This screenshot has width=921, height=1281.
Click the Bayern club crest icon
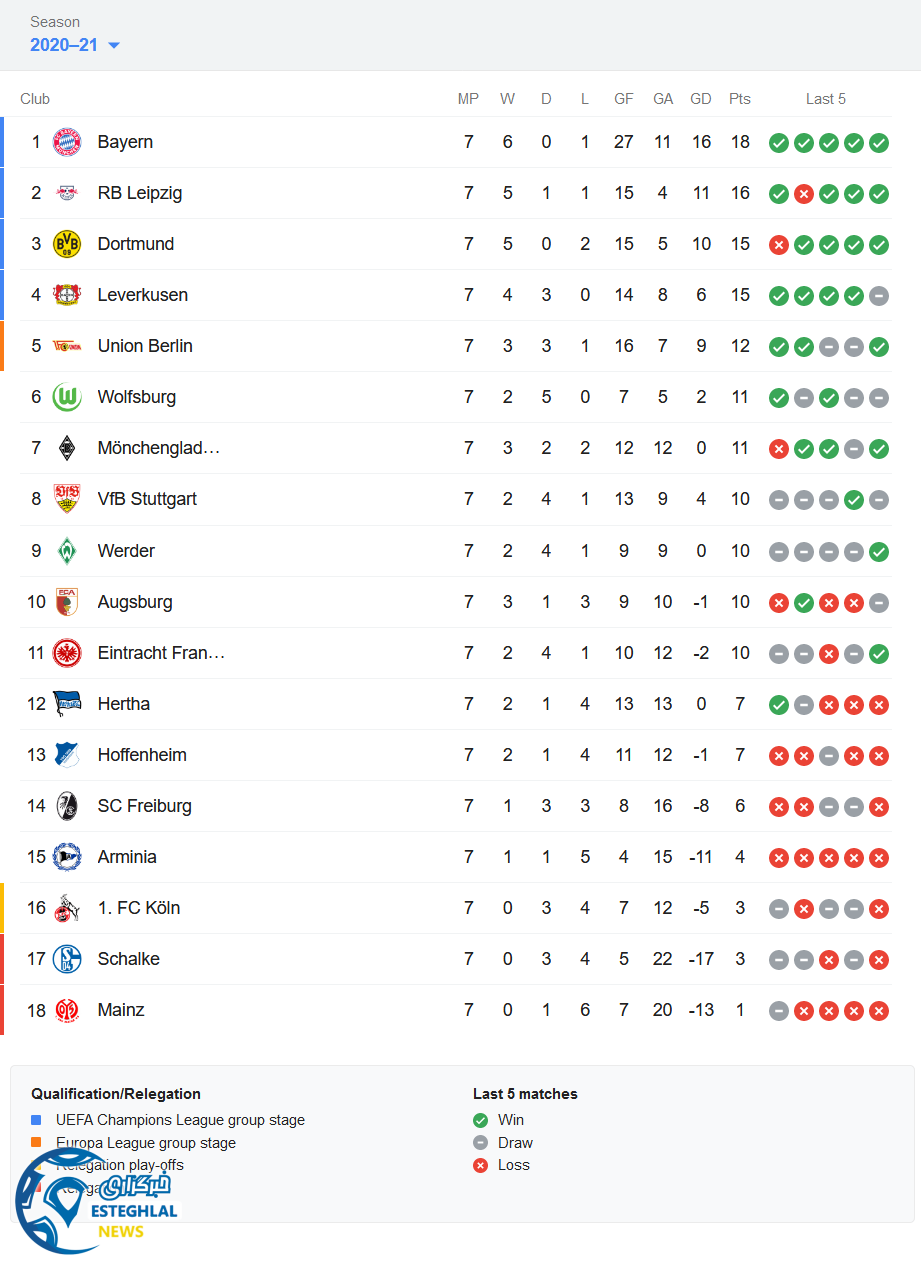67,142
